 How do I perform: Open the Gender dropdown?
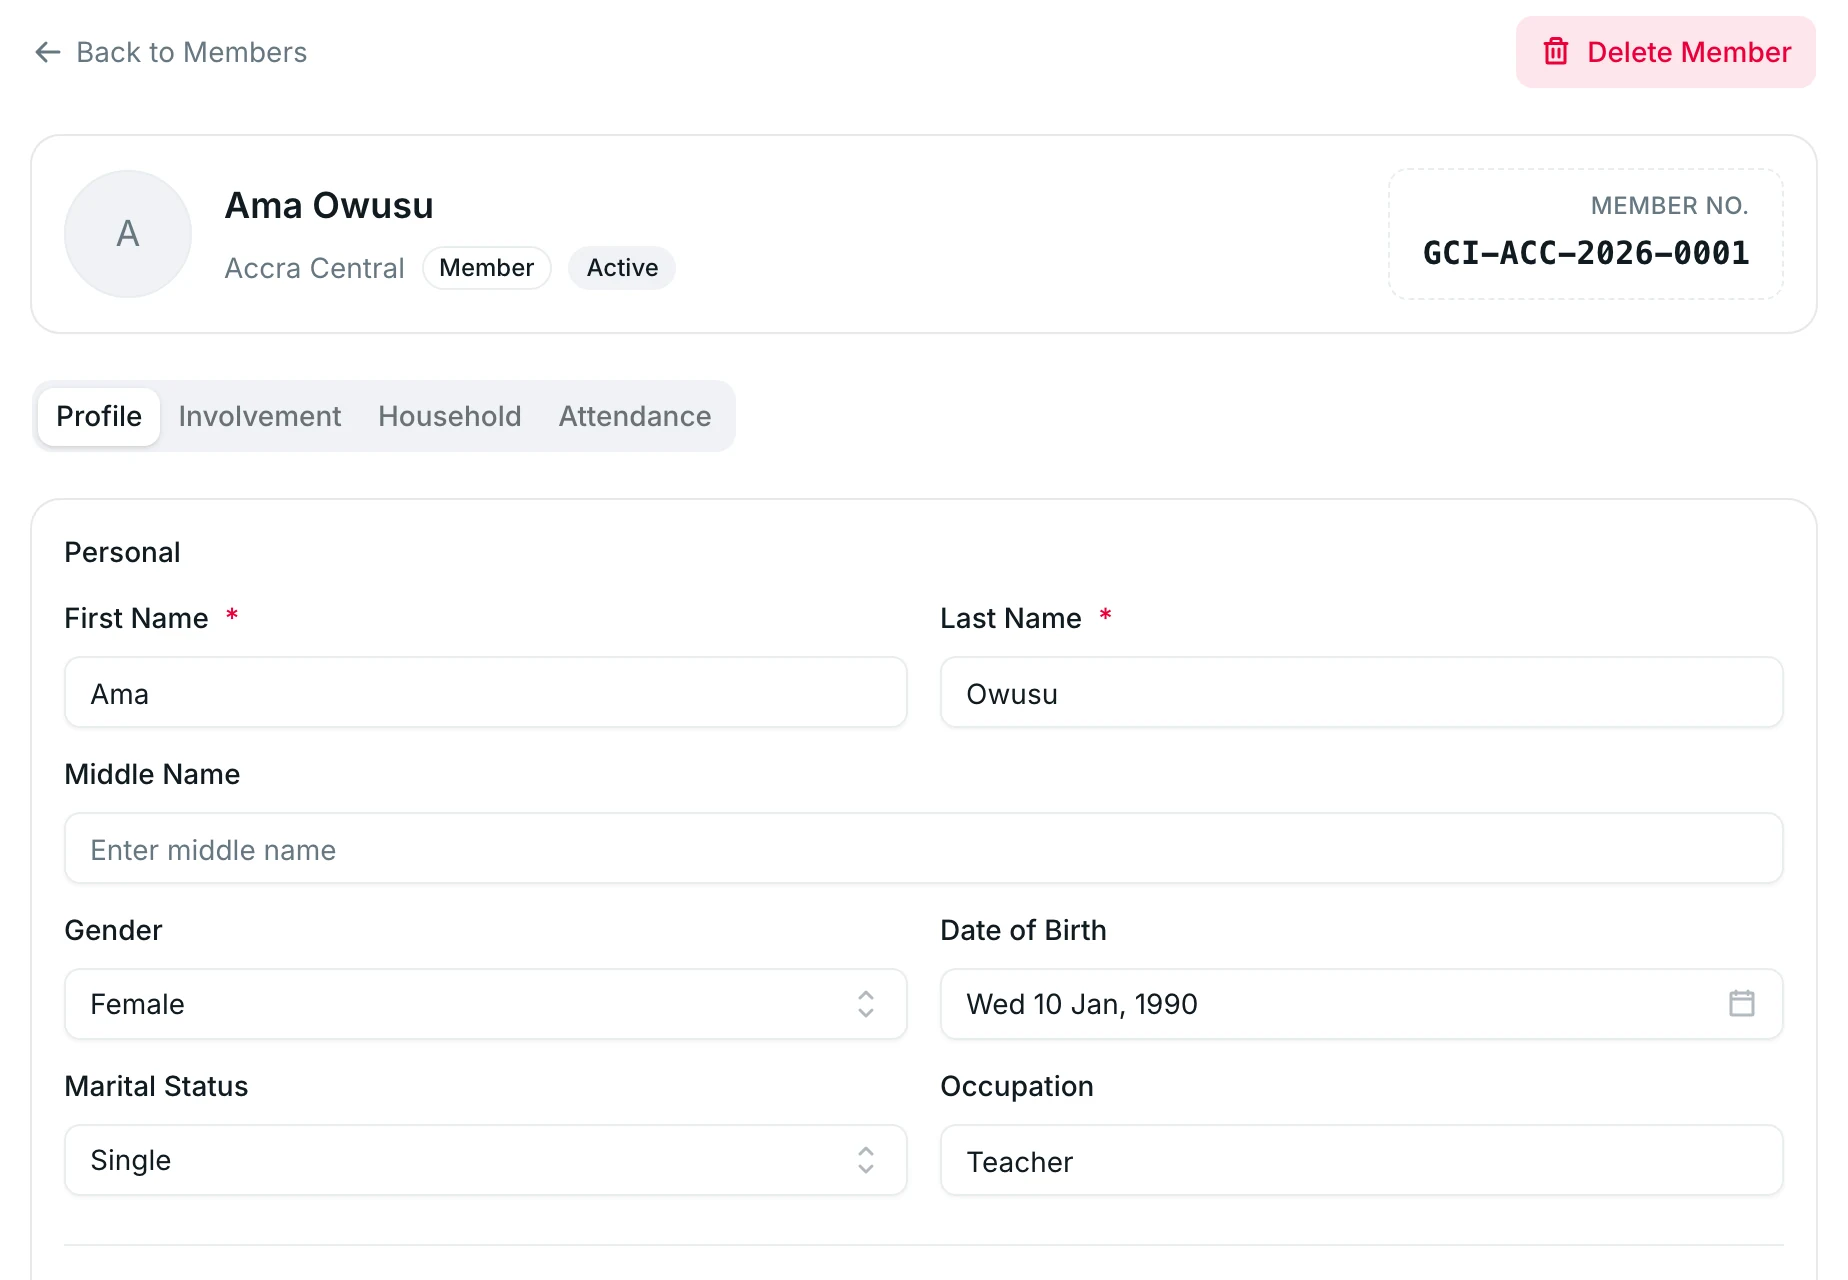(486, 1004)
